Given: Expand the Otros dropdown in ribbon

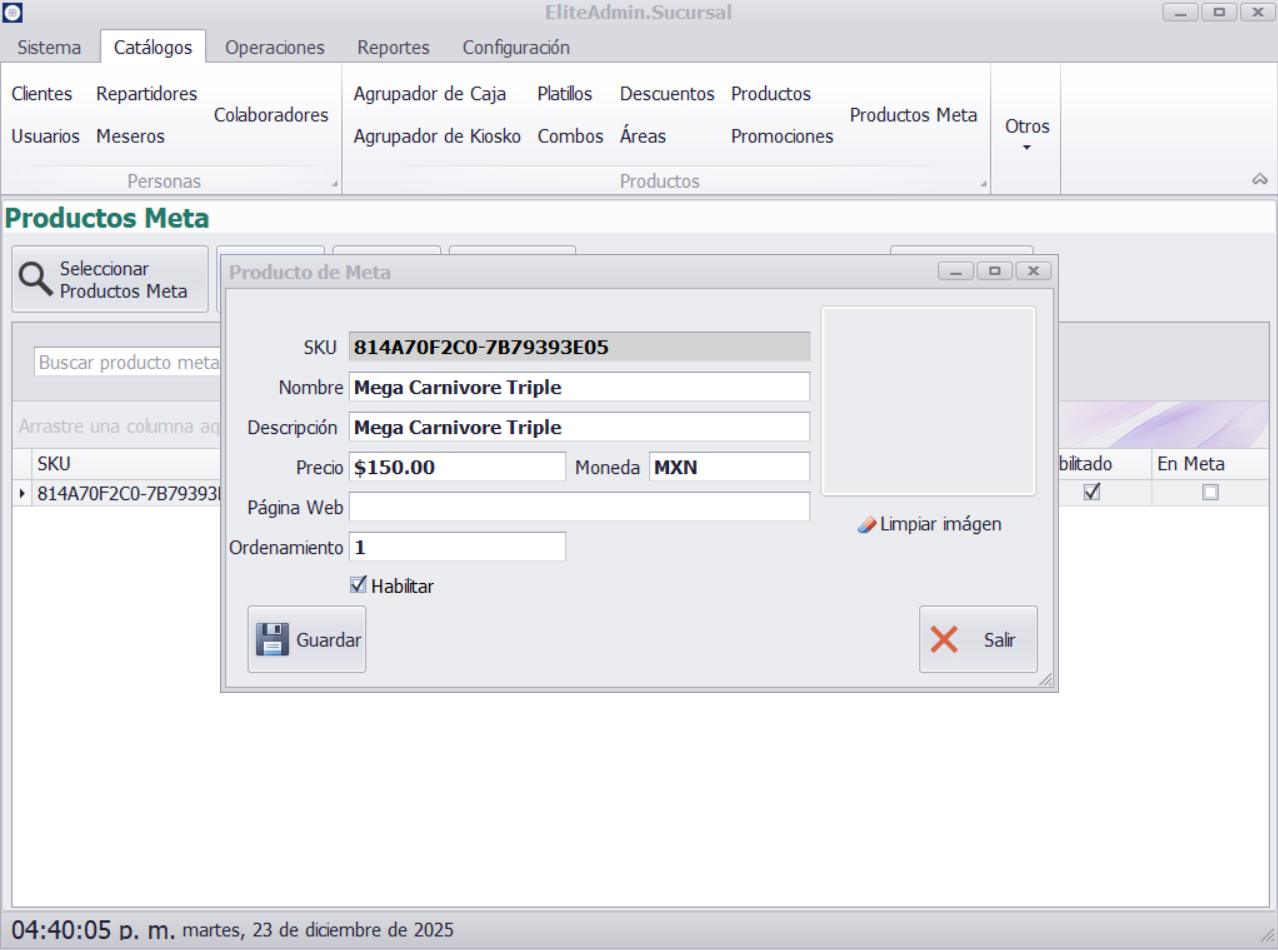Looking at the screenshot, I should [x=1026, y=135].
